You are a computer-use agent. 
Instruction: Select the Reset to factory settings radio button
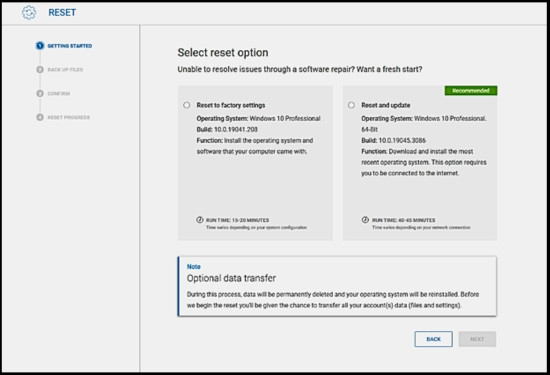click(187, 105)
